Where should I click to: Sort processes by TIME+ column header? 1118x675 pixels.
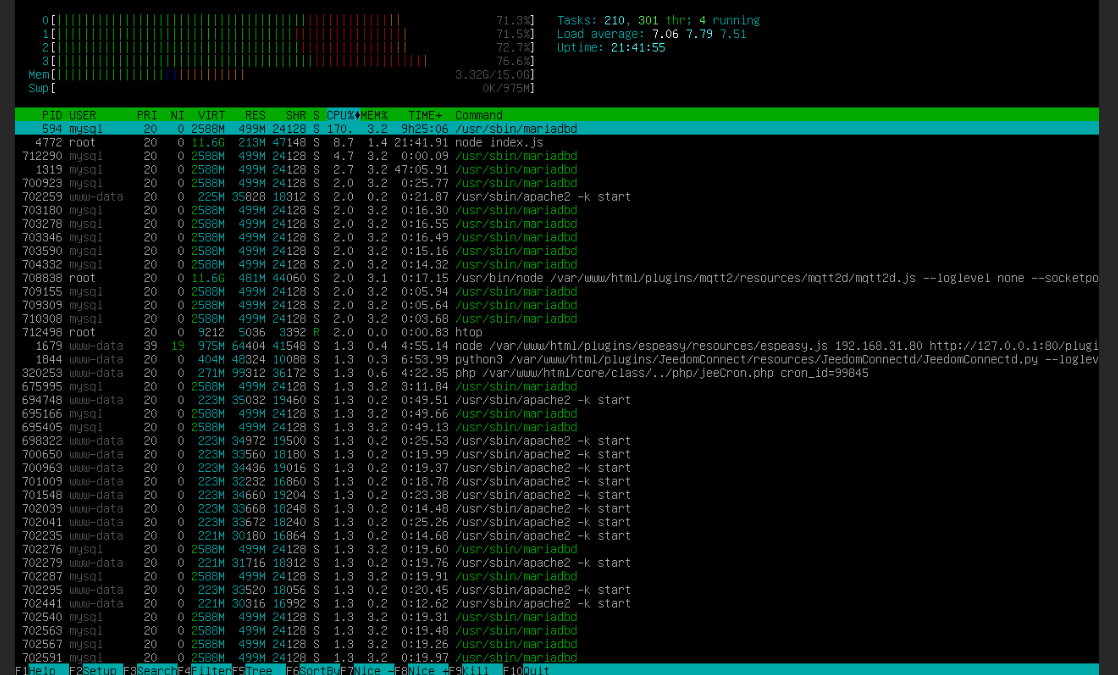[425, 115]
